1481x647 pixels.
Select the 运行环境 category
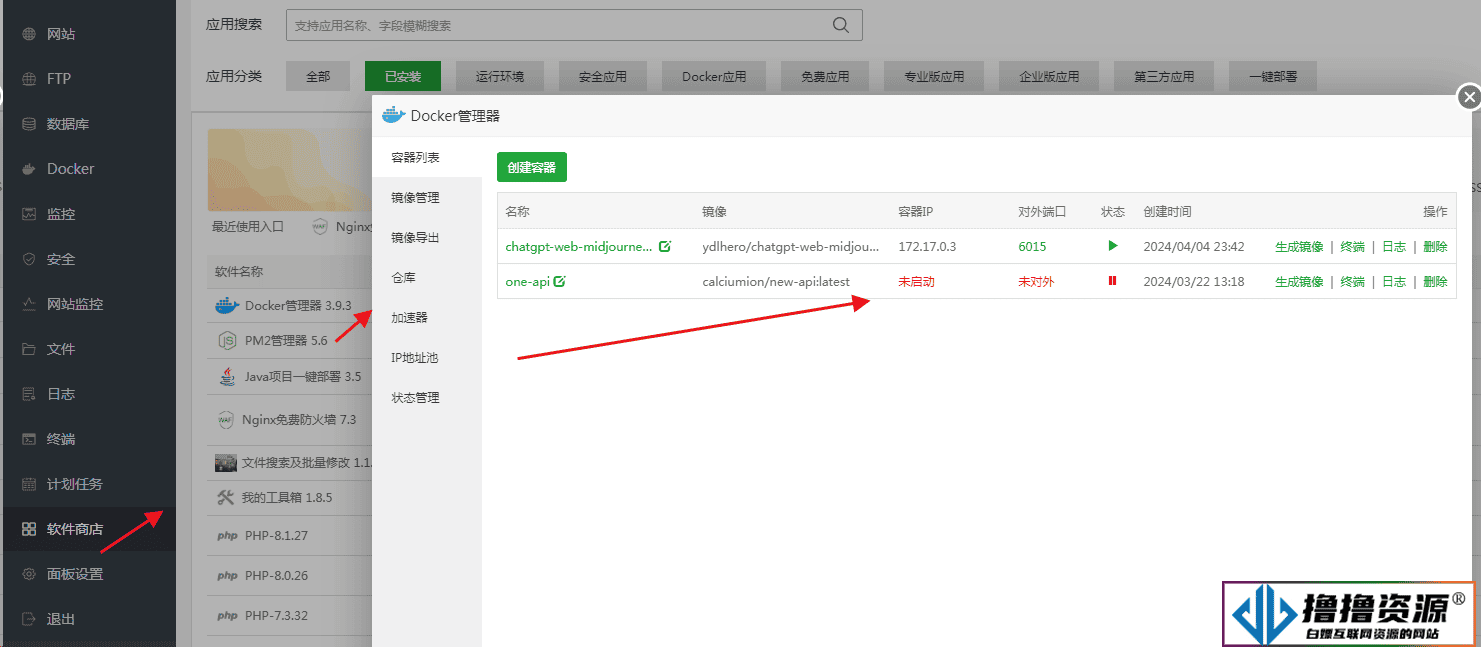(x=500, y=76)
